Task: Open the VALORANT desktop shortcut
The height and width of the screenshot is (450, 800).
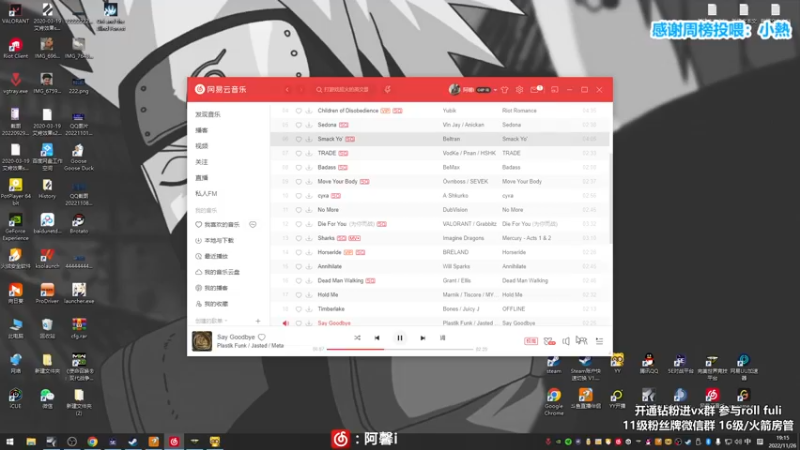Action: tap(15, 14)
